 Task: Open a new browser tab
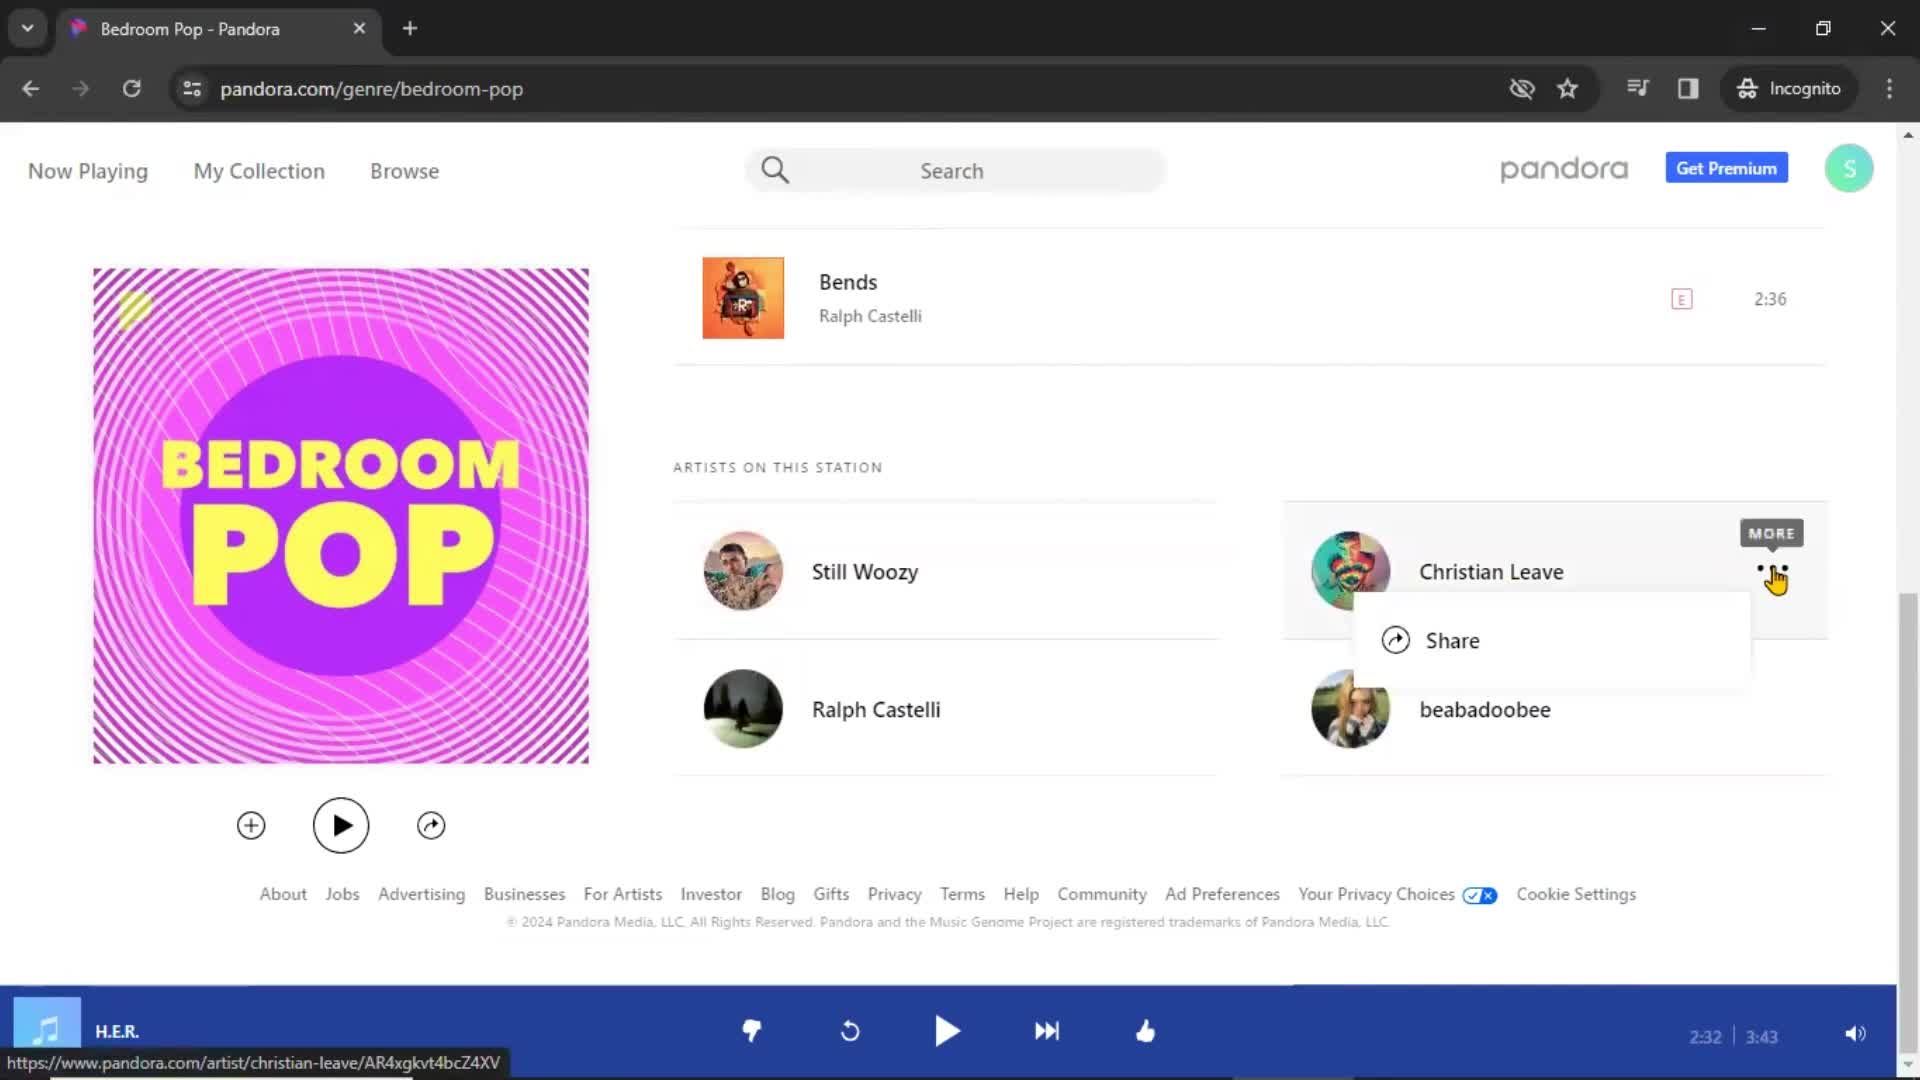tap(410, 28)
